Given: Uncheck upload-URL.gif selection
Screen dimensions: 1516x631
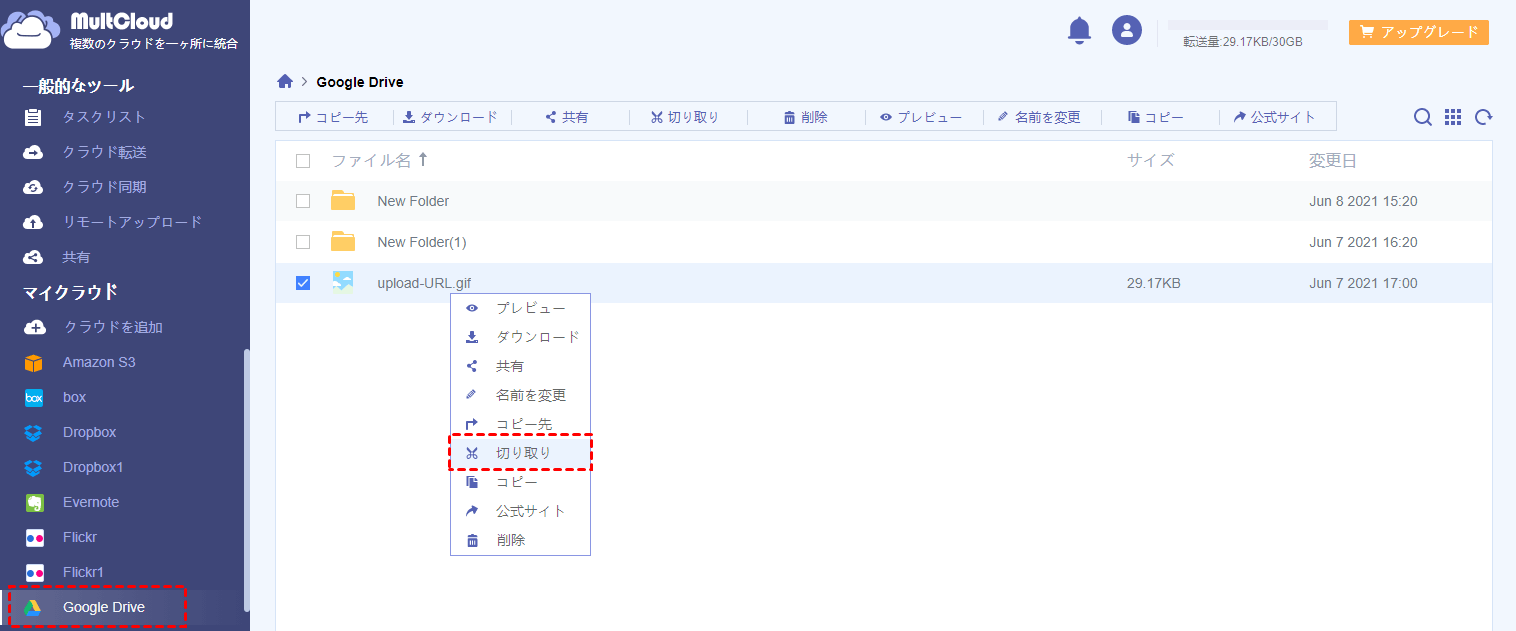Looking at the screenshot, I should point(303,283).
